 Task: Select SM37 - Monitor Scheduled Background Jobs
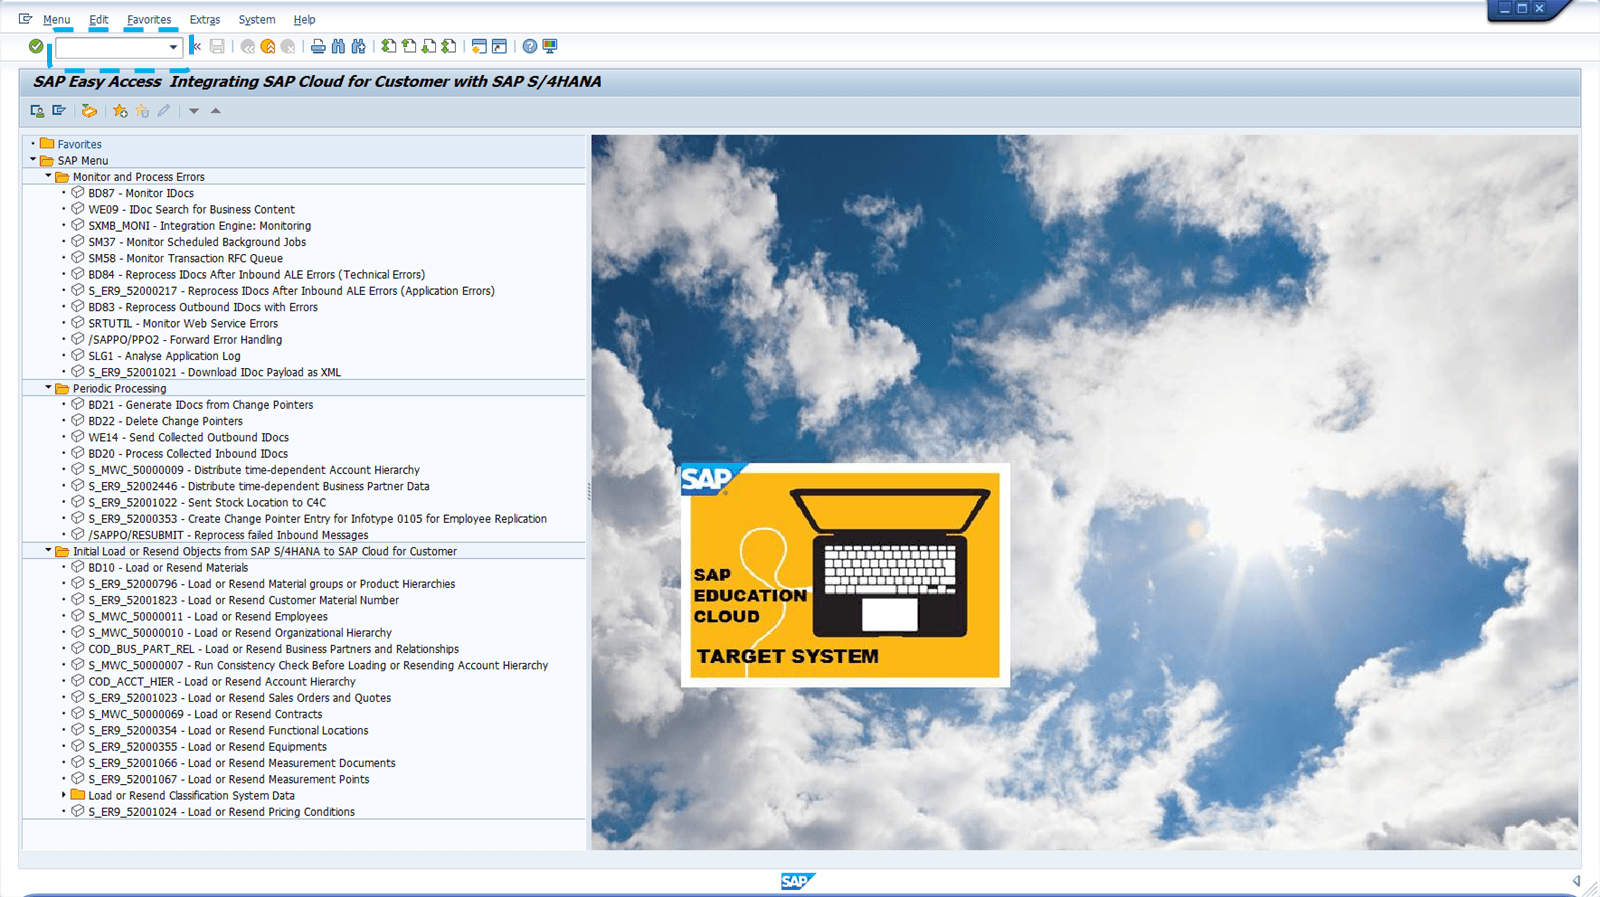pyautogui.click(x=197, y=242)
